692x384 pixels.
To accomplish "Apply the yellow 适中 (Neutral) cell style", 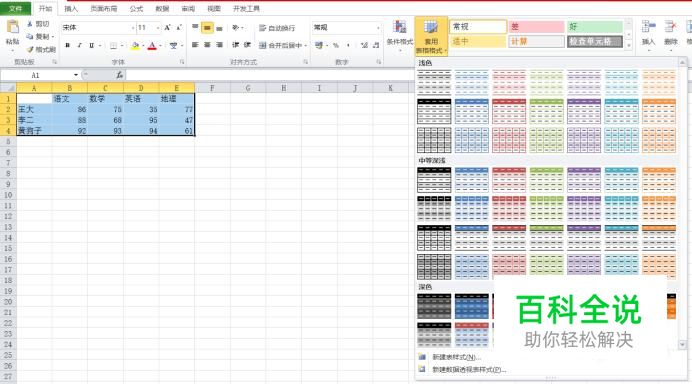I will [x=478, y=41].
